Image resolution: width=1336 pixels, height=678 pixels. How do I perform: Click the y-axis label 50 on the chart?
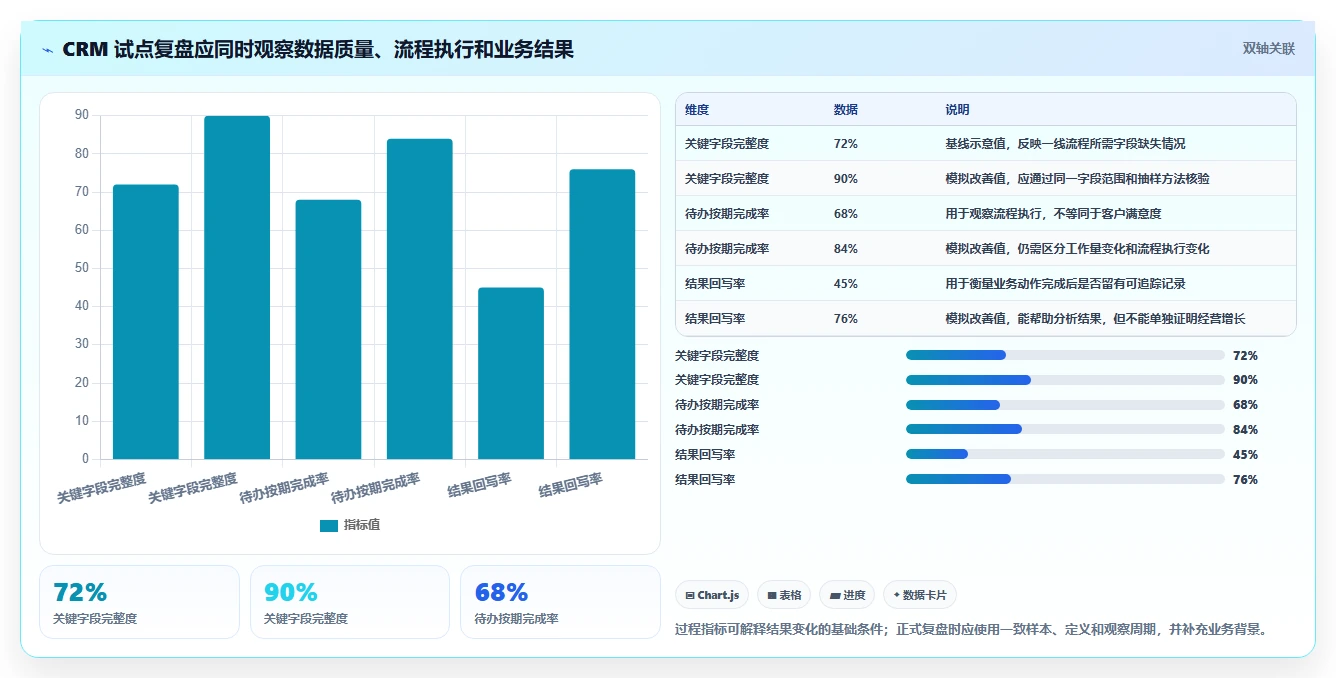81,268
